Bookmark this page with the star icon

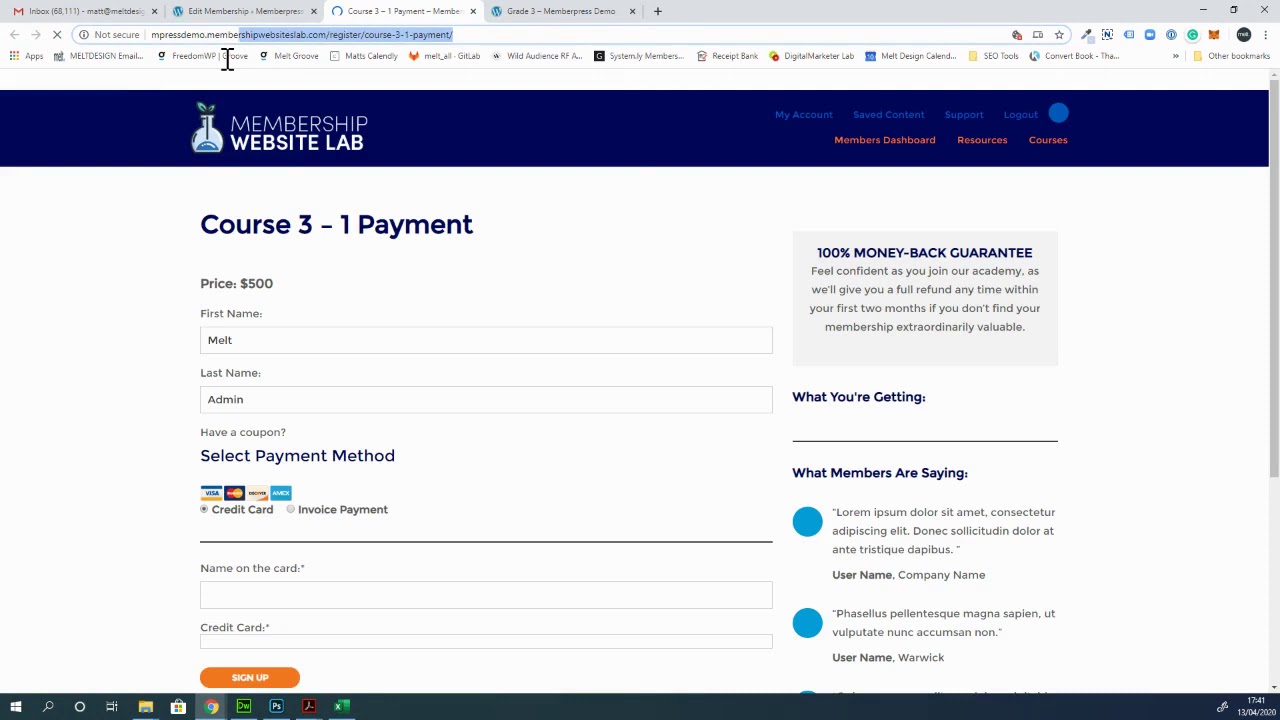pos(1059,35)
